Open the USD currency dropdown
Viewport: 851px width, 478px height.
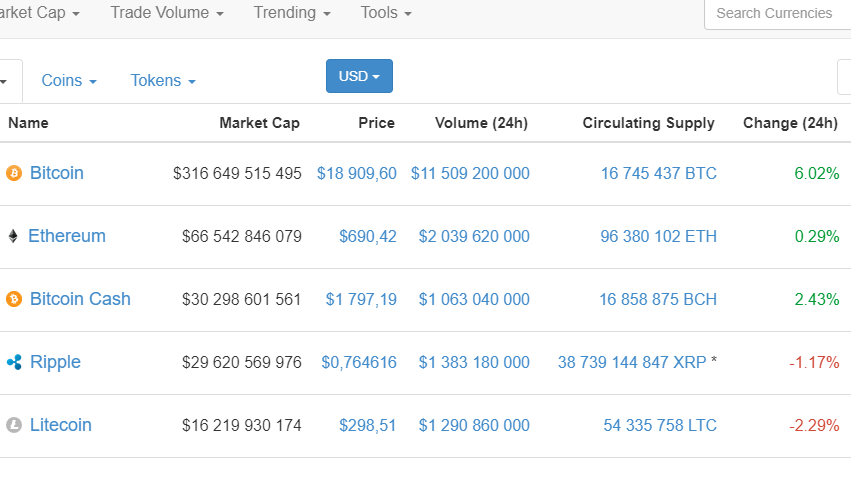coord(359,76)
